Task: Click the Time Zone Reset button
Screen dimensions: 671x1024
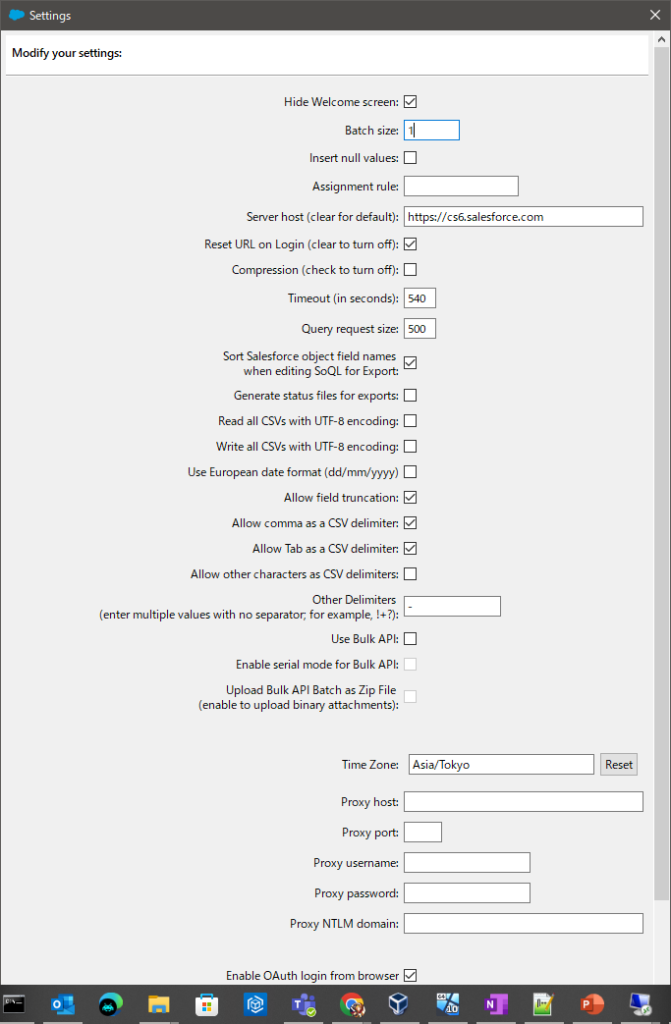Action: [x=619, y=764]
